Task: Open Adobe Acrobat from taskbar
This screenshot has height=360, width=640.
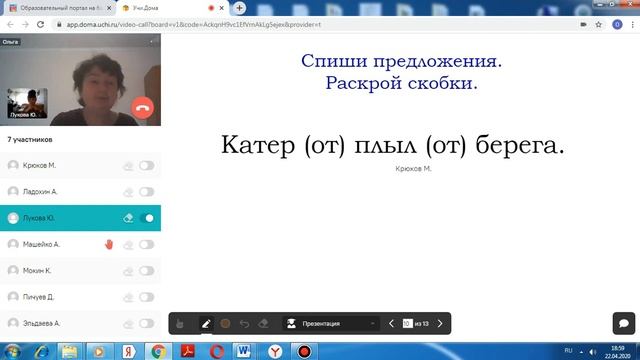Action: pyautogui.click(x=188, y=351)
